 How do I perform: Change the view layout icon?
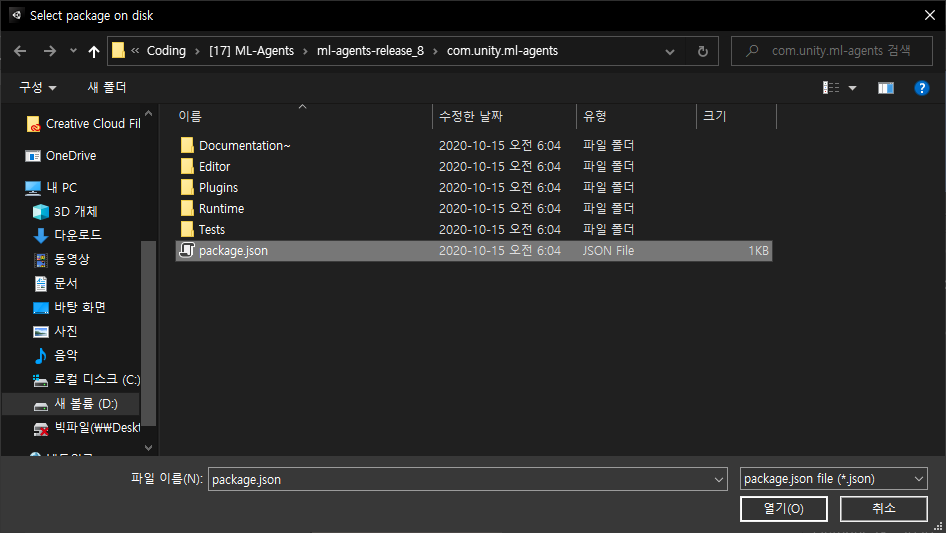pos(831,88)
